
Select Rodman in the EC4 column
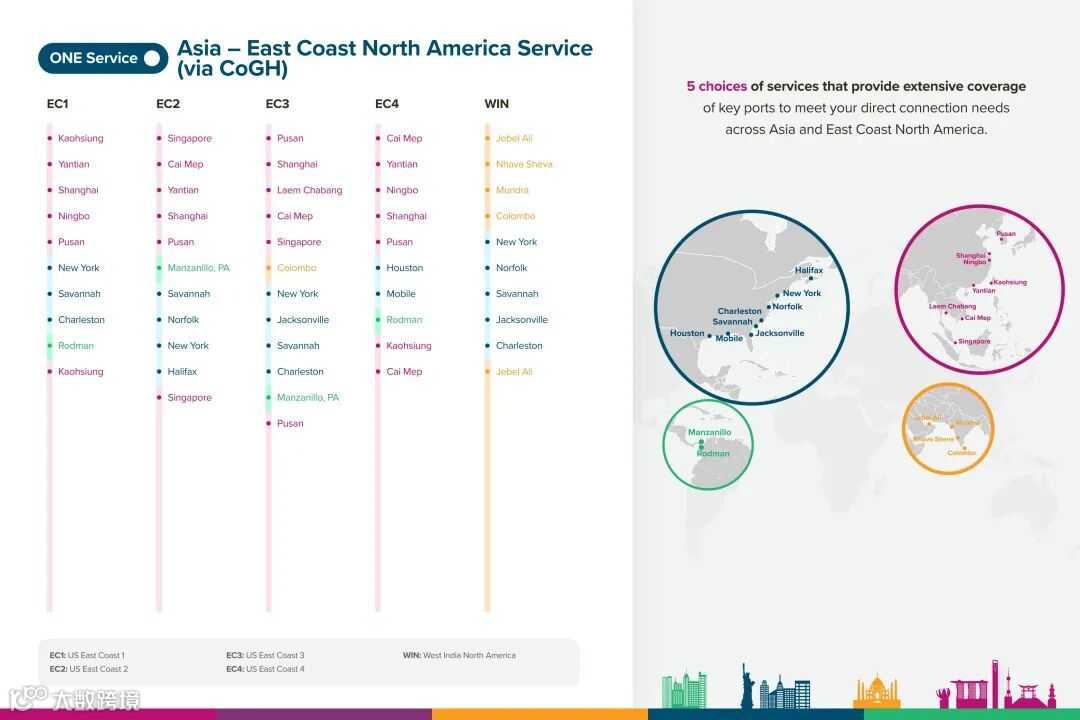click(404, 320)
